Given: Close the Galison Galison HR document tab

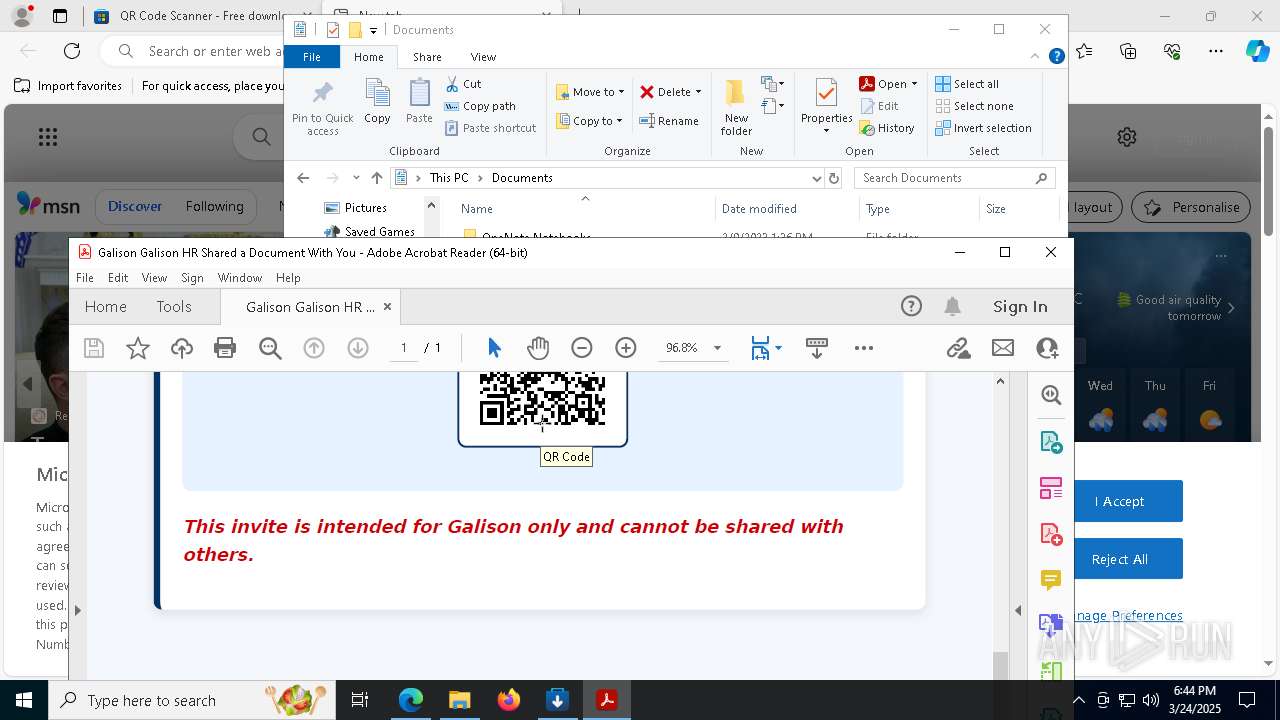Looking at the screenshot, I should tap(387, 307).
